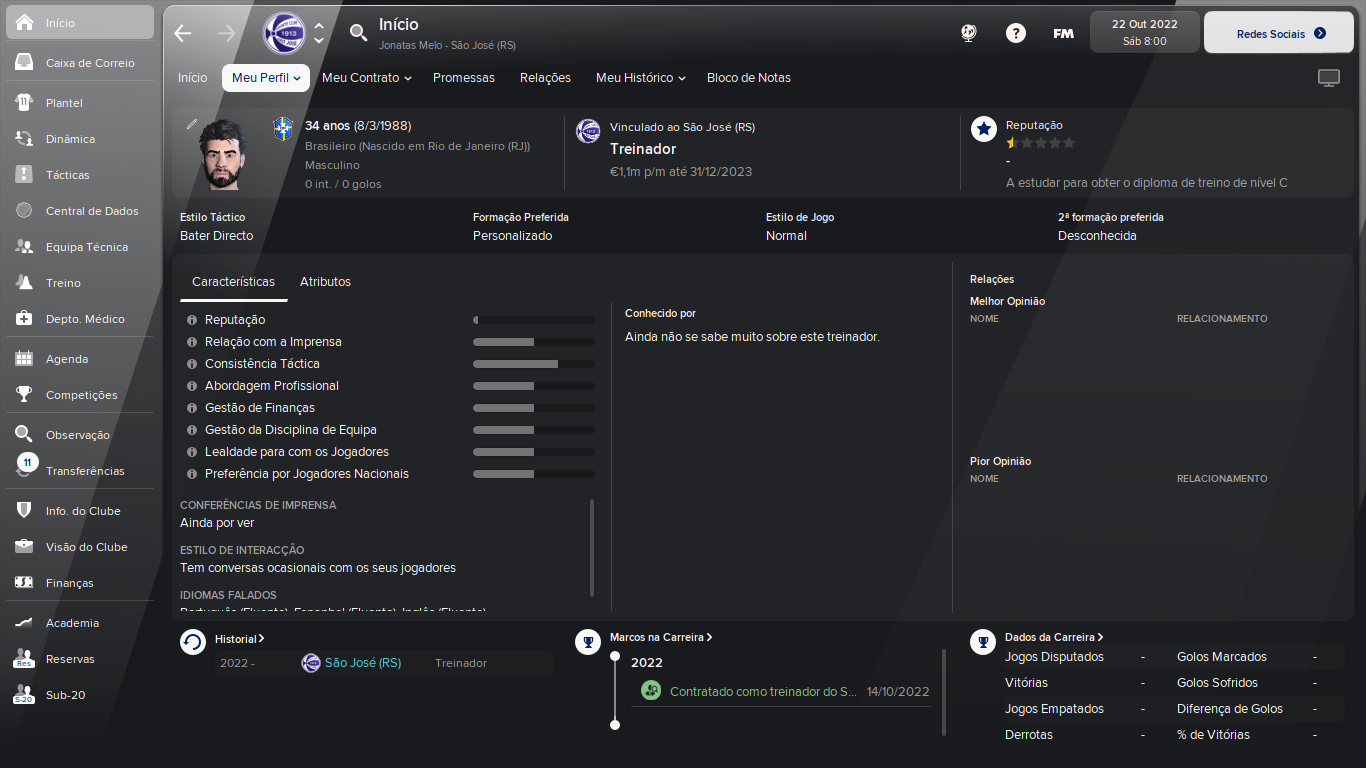Screen dimensions: 1366x768
Task: Click the Consistência Táctica progress bar
Action: click(533, 364)
